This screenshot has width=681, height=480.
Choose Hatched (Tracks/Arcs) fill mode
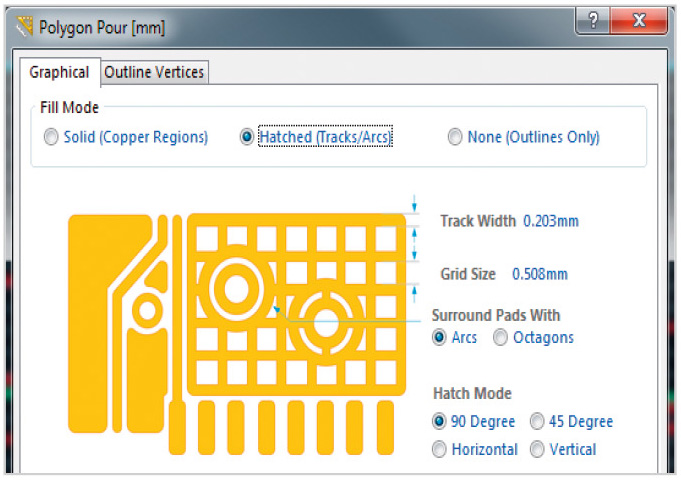click(x=247, y=137)
